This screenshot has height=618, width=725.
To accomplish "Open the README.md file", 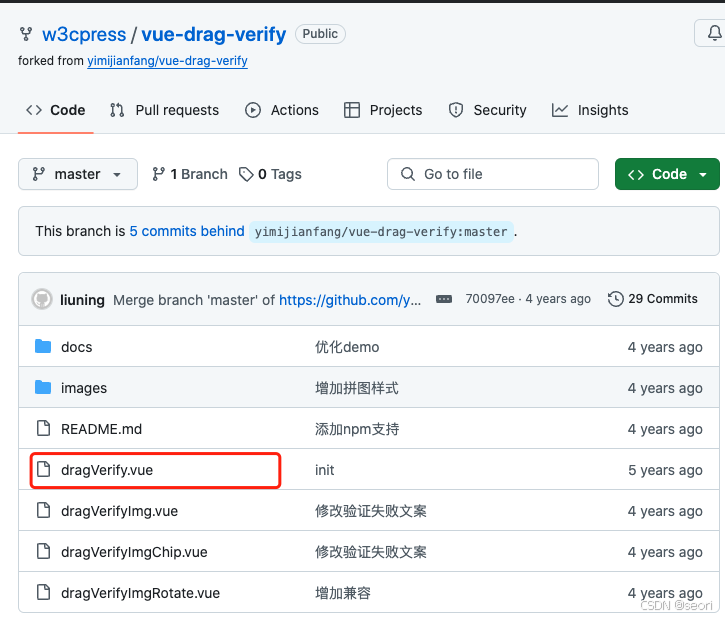I will tap(101, 429).
